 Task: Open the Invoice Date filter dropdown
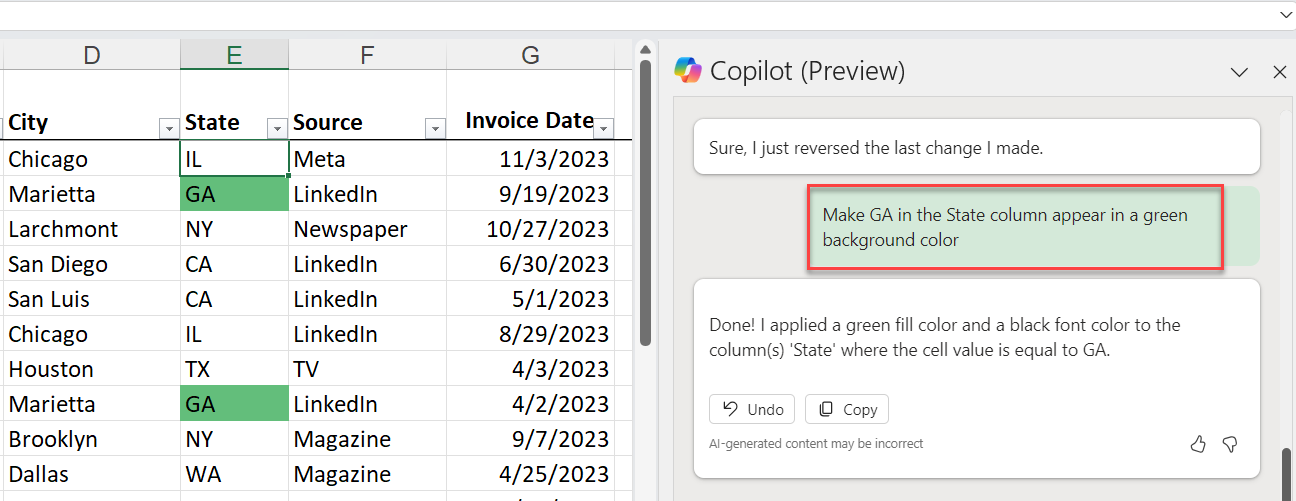(604, 128)
